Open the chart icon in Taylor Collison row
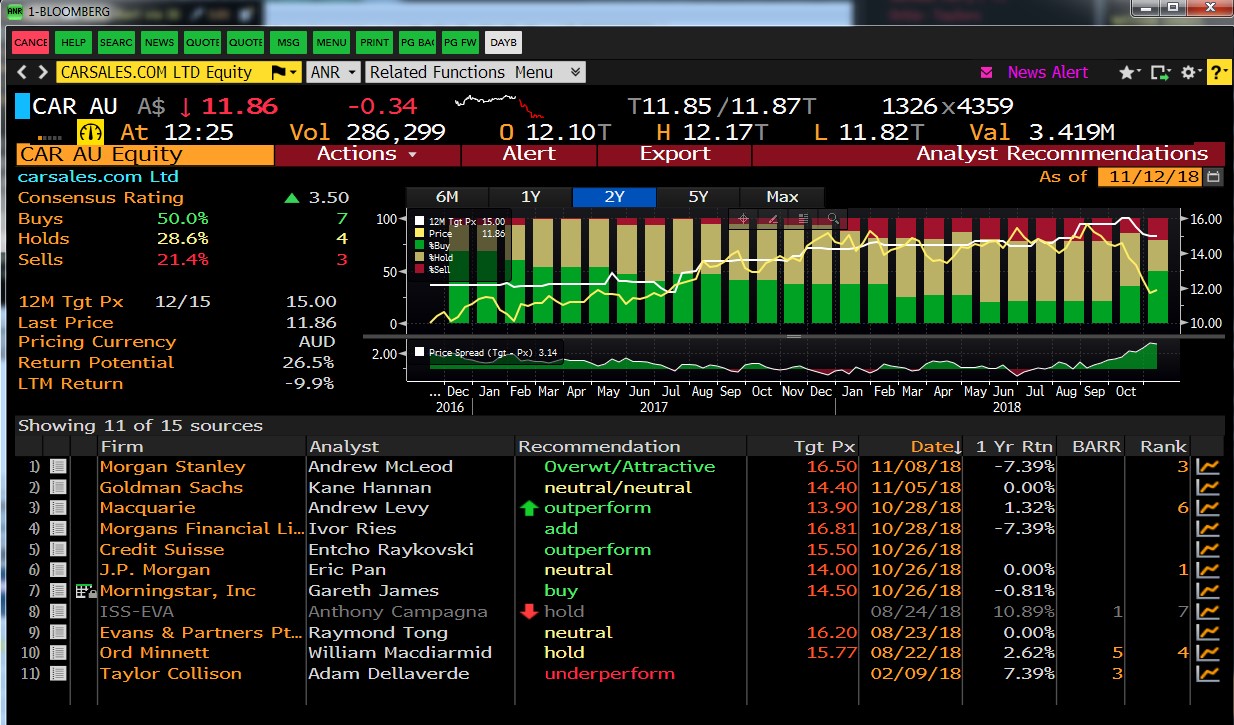 pyautogui.click(x=1209, y=674)
